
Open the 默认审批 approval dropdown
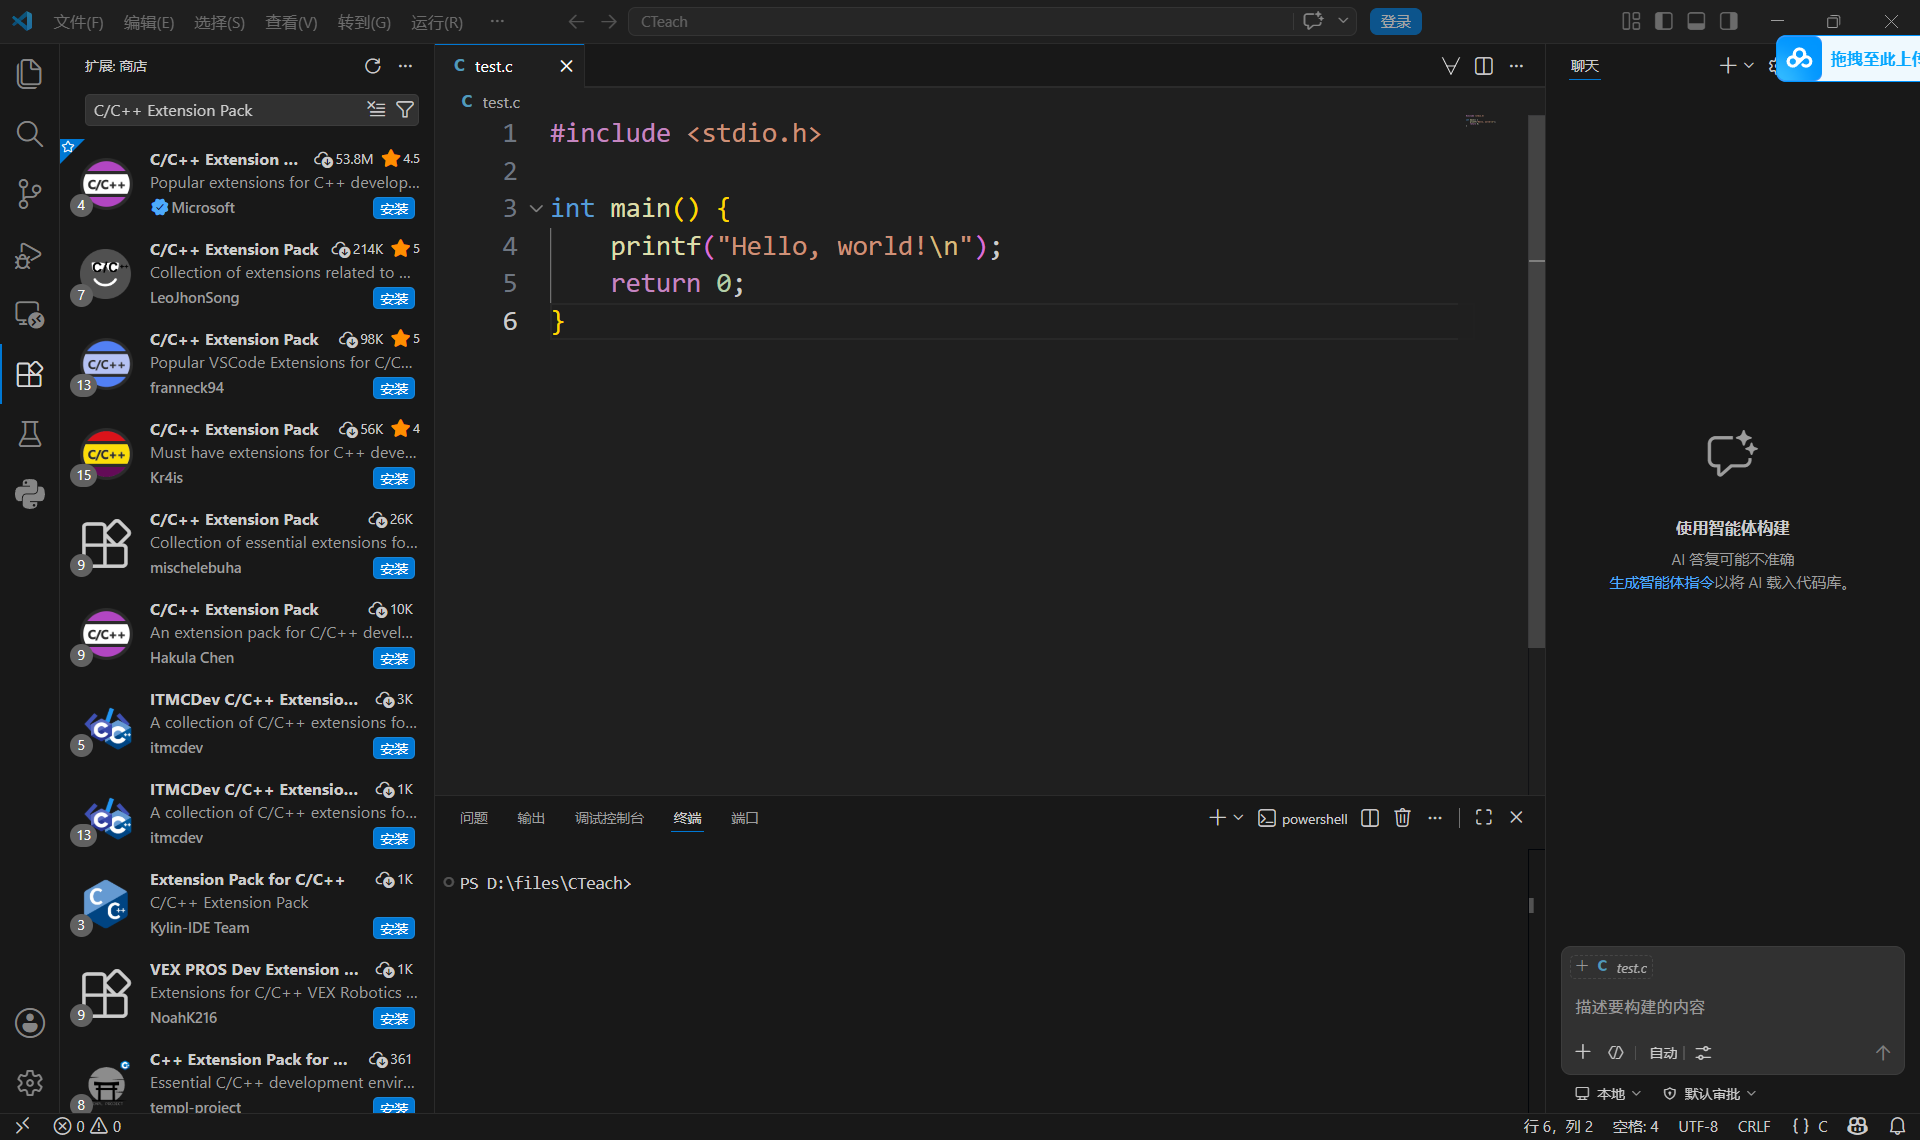click(x=1709, y=1093)
